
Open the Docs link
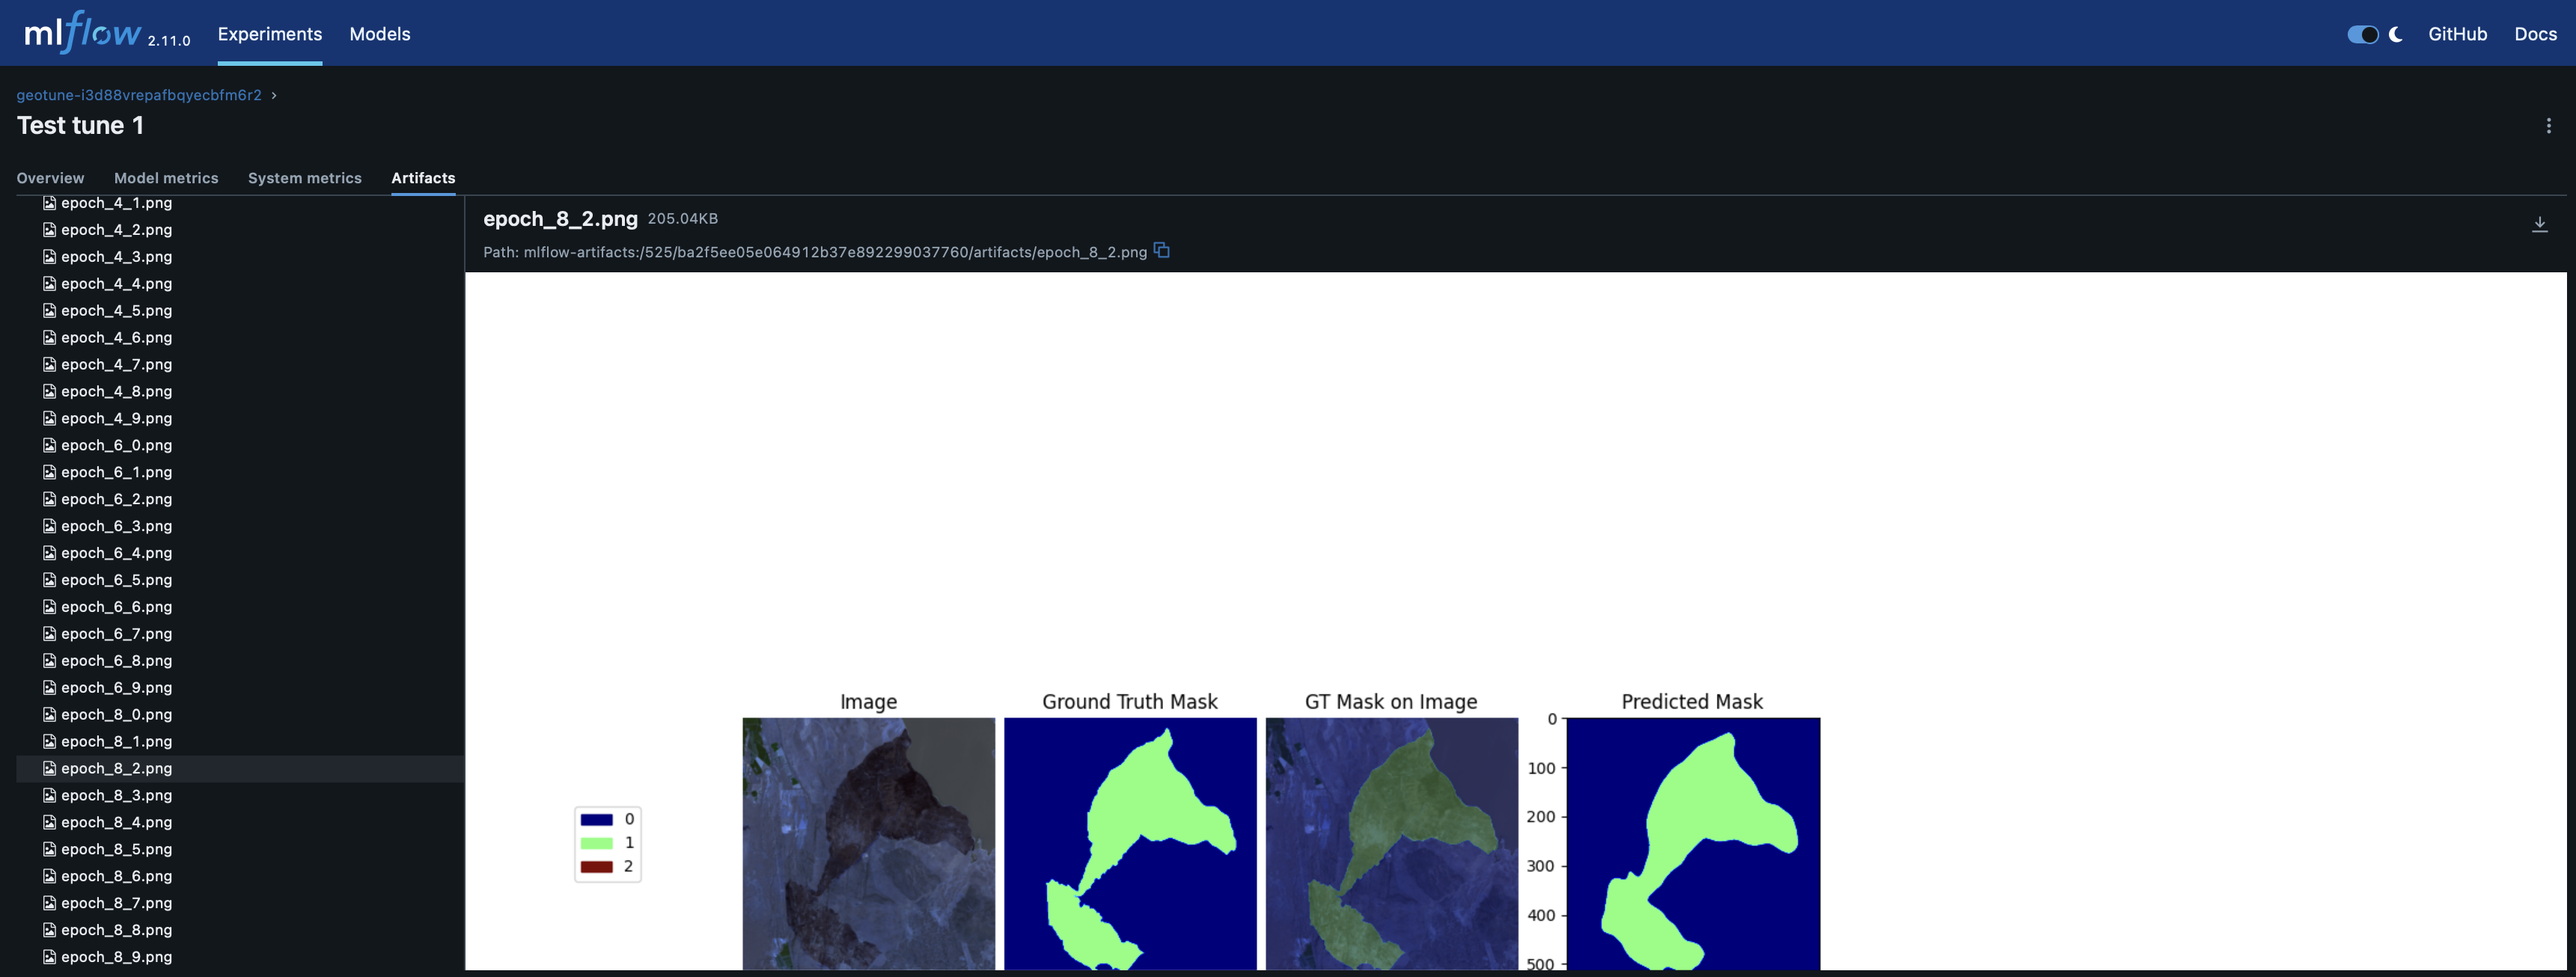2535,34
